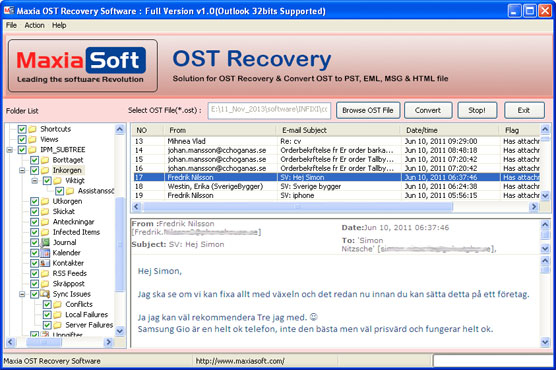
Task: Select email with subject SV: Hej Simon
Action: (336, 177)
